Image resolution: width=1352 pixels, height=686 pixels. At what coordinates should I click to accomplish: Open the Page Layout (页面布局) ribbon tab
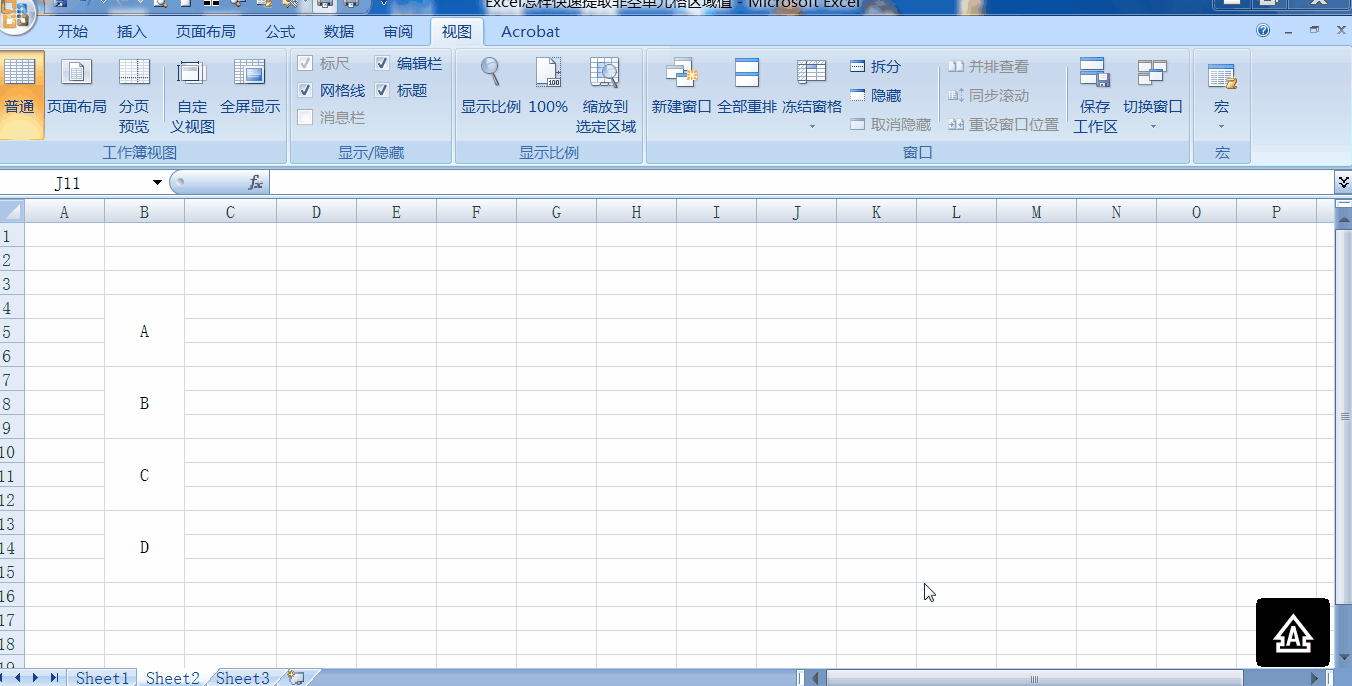point(206,31)
